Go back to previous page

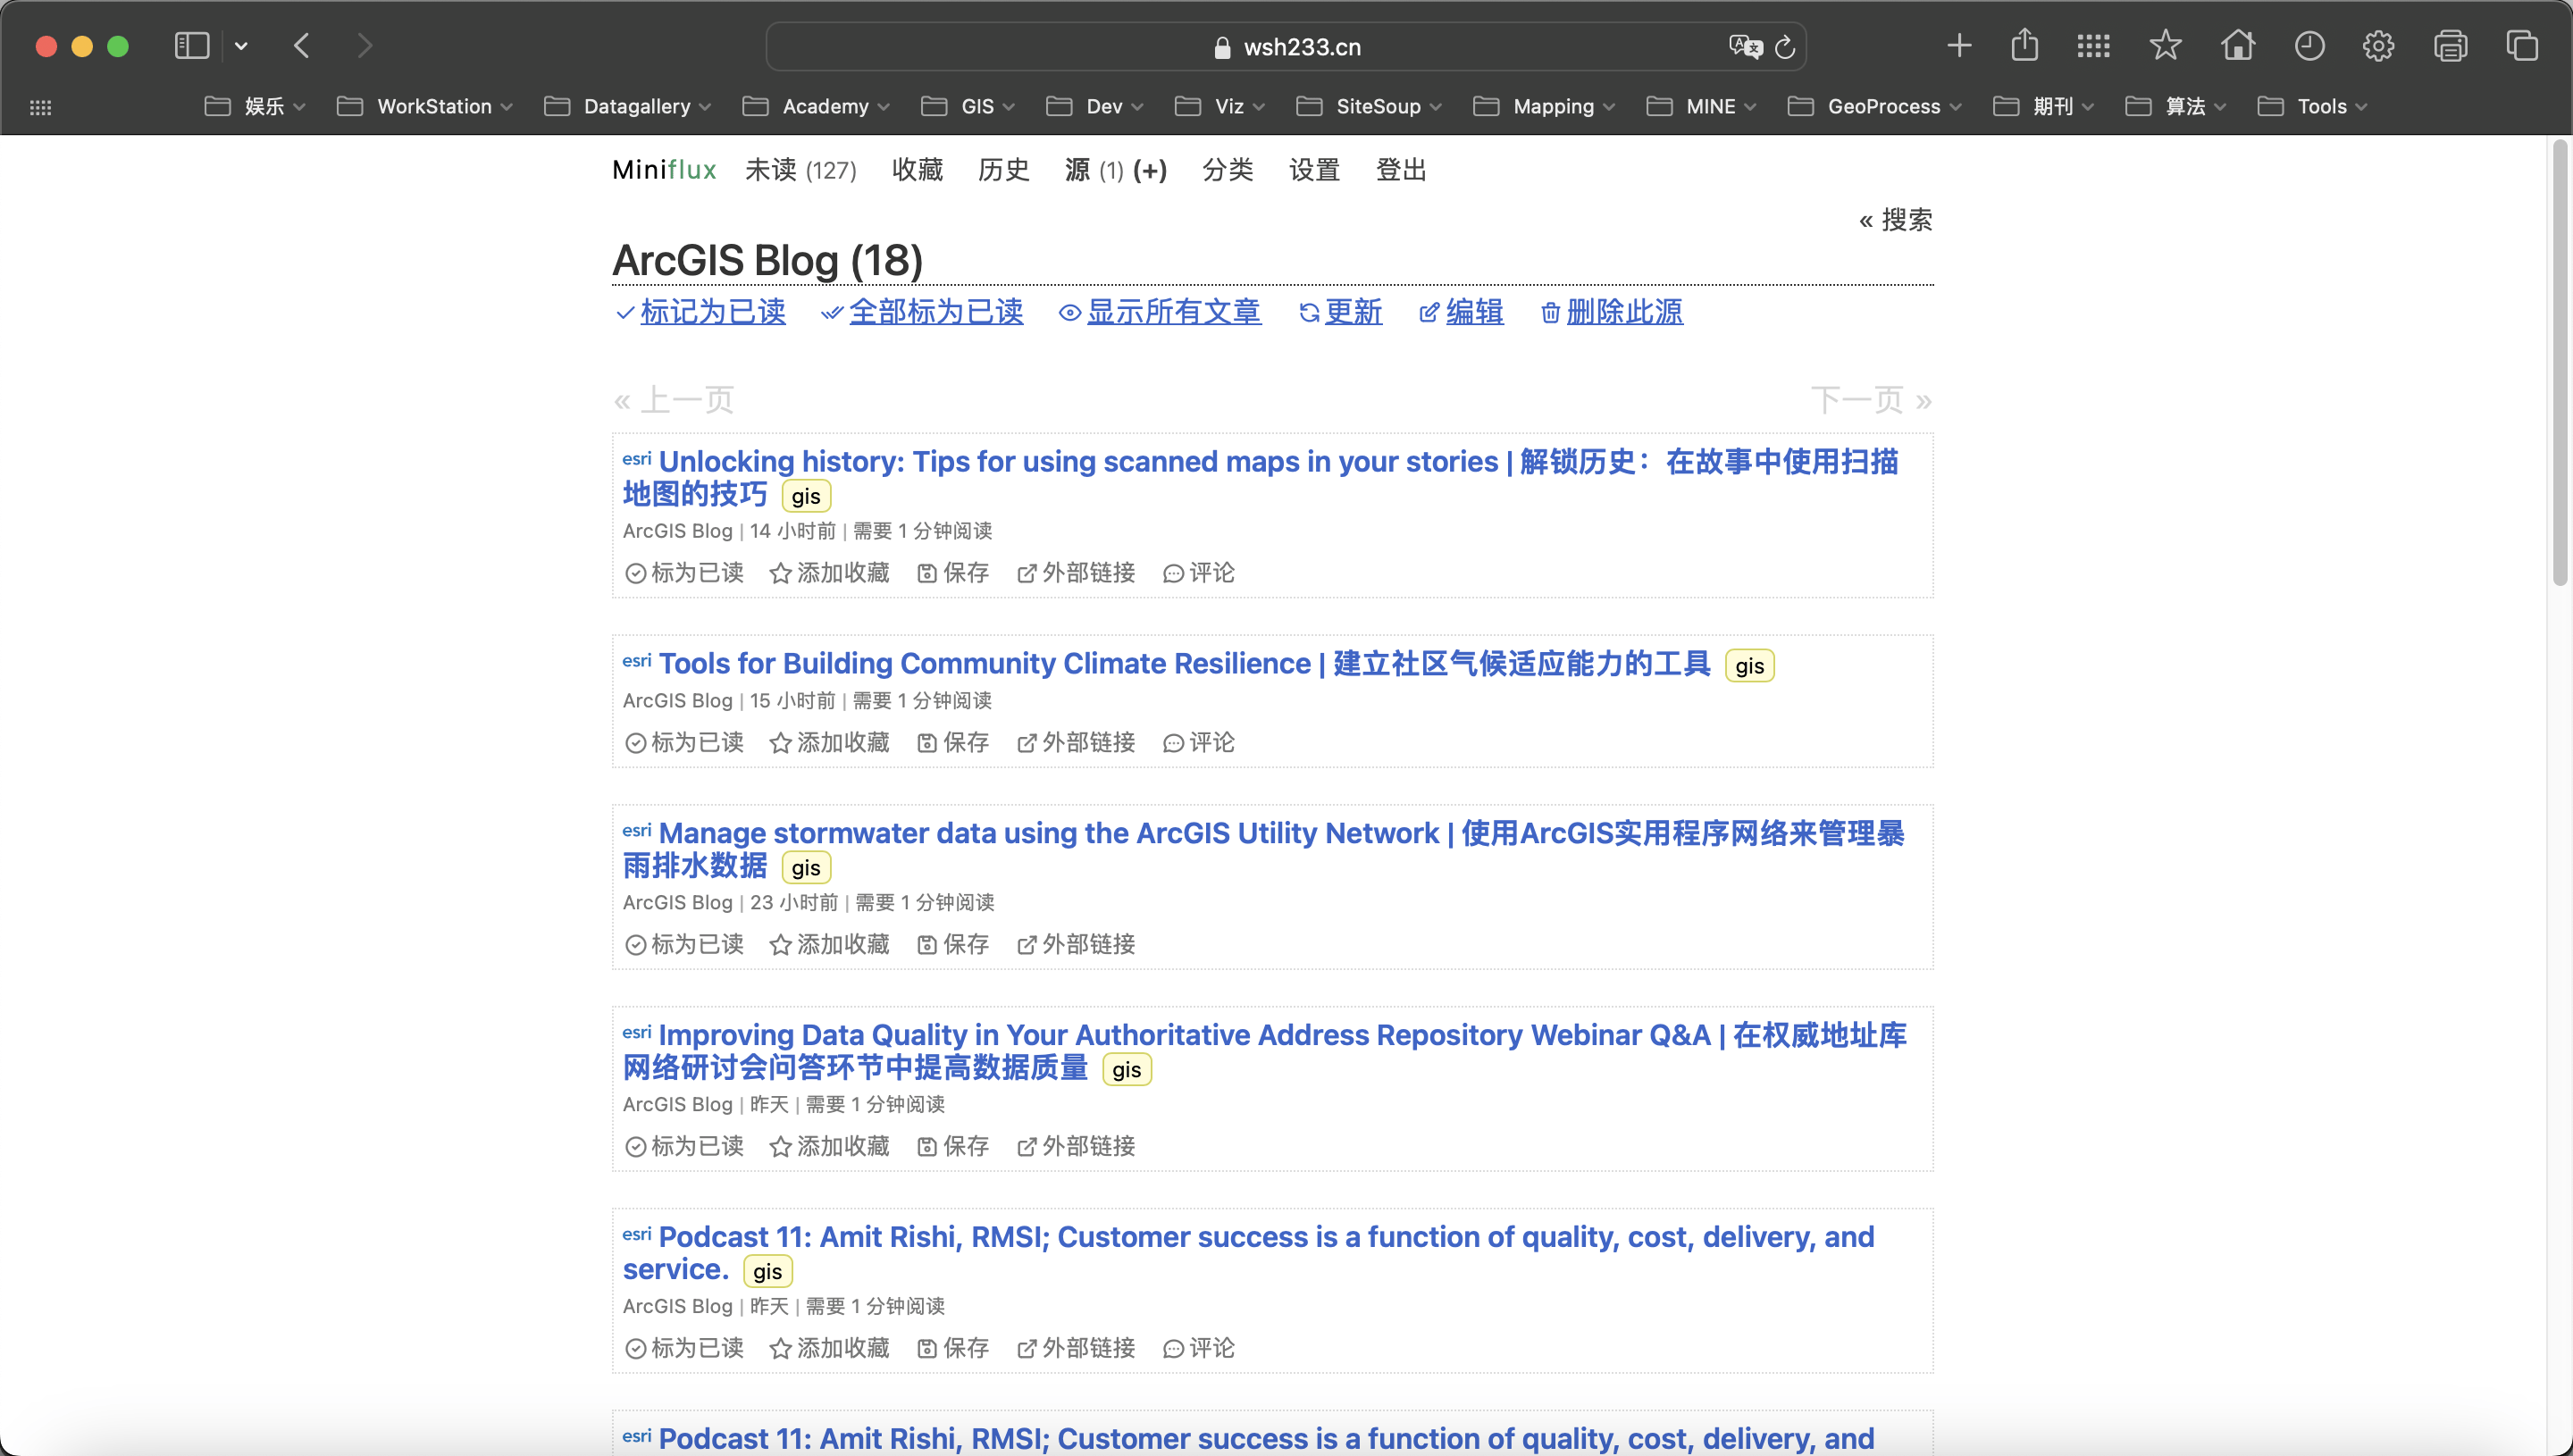(302, 46)
